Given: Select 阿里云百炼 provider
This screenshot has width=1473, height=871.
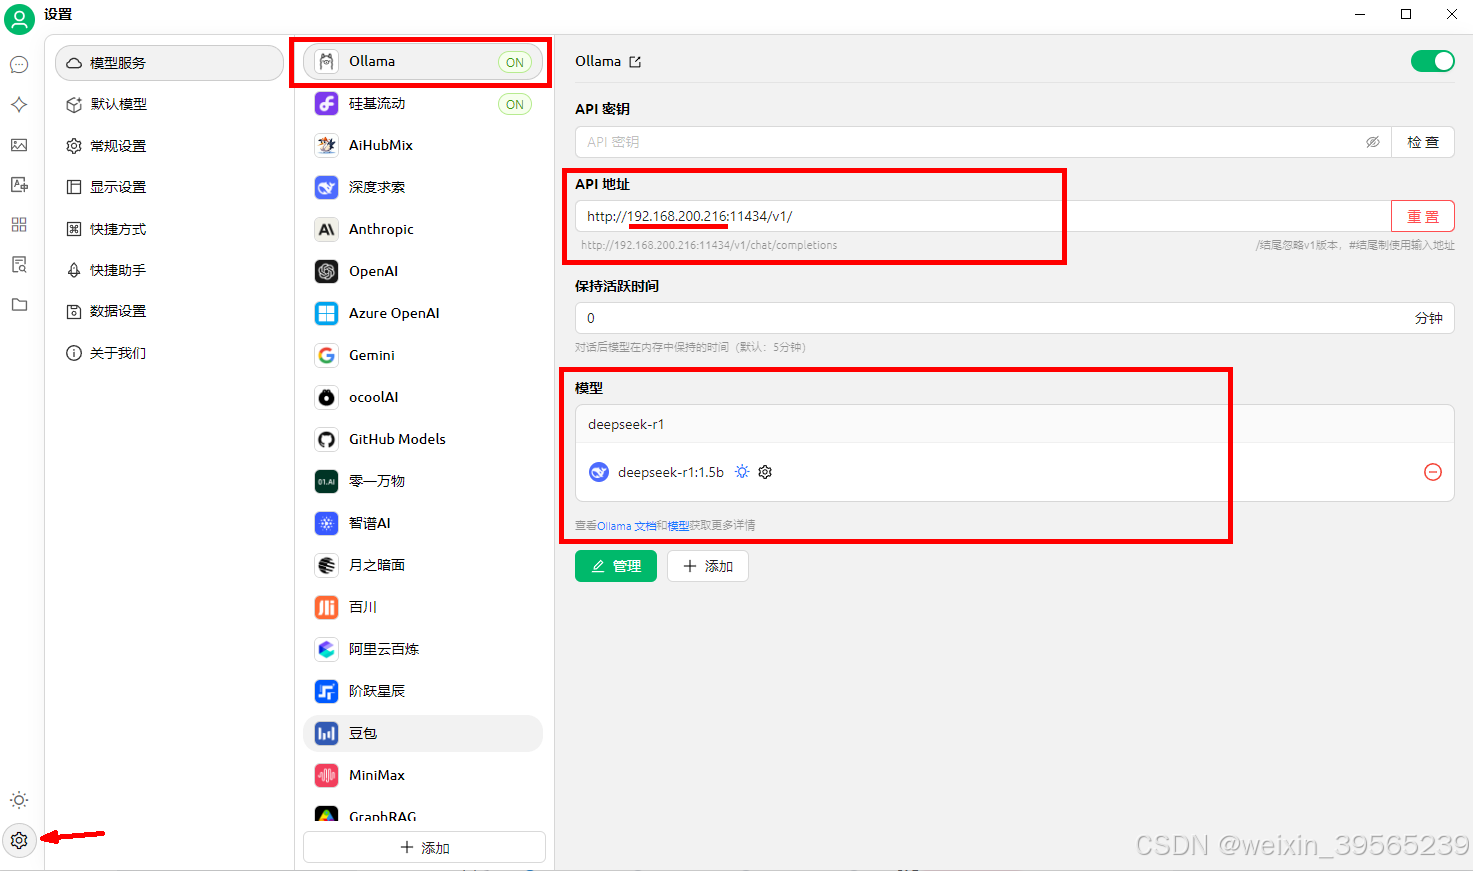Looking at the screenshot, I should 422,650.
